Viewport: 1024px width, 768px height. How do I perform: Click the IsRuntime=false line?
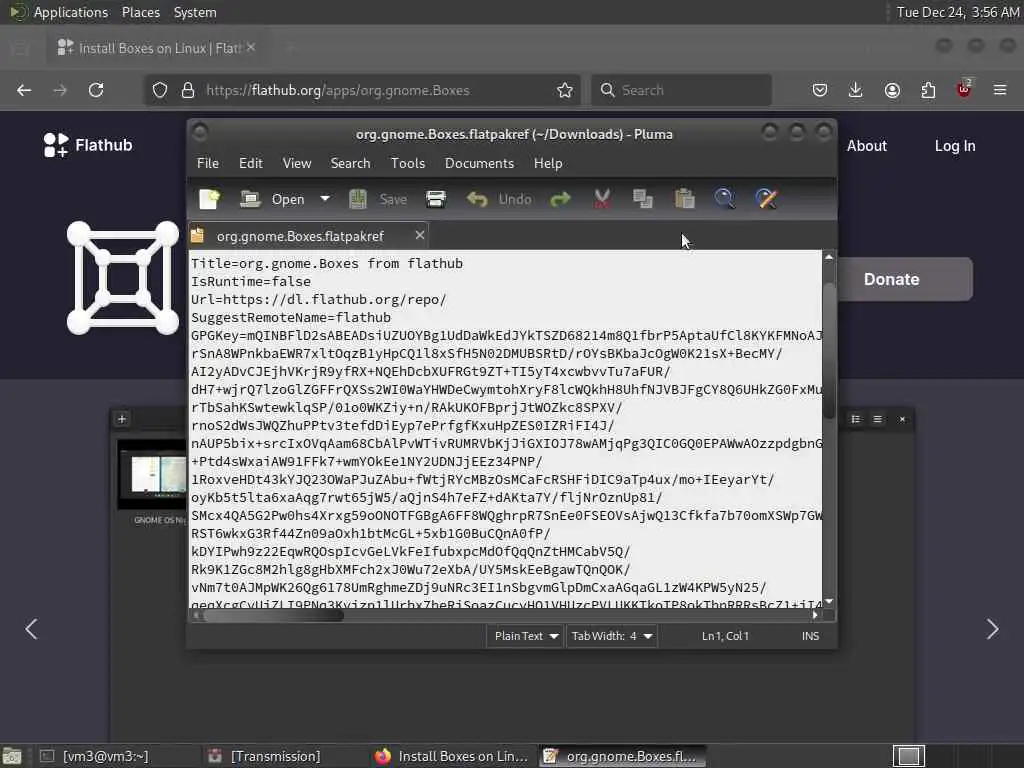[251, 281]
